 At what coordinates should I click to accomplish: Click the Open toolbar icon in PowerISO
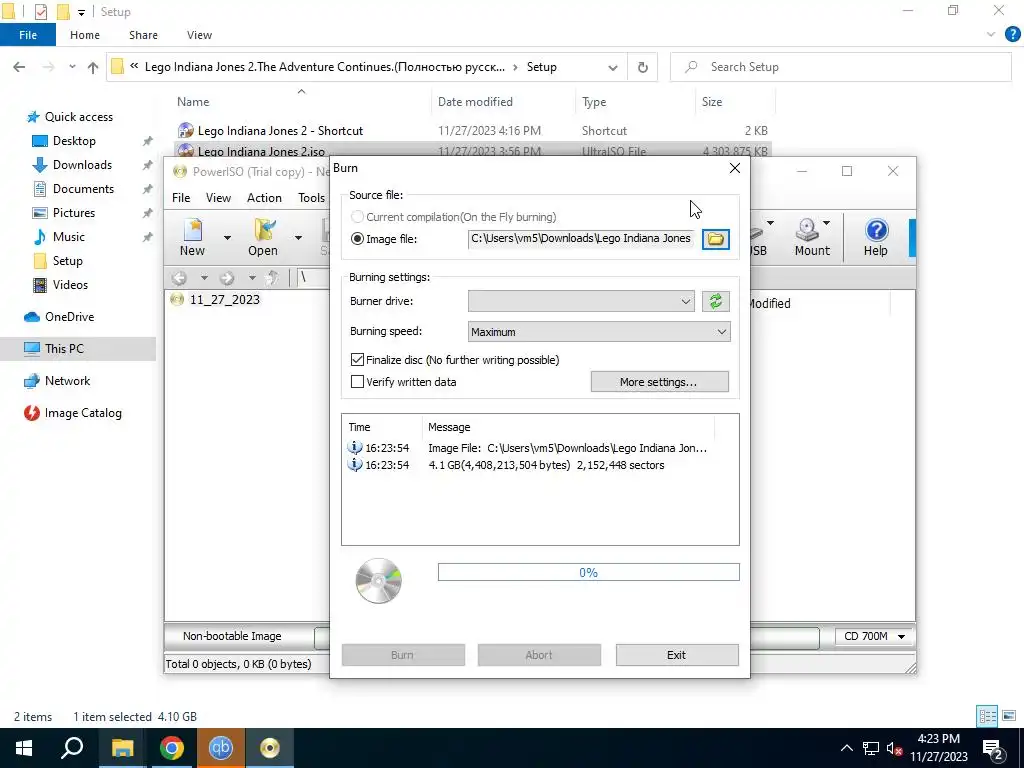[x=263, y=238]
